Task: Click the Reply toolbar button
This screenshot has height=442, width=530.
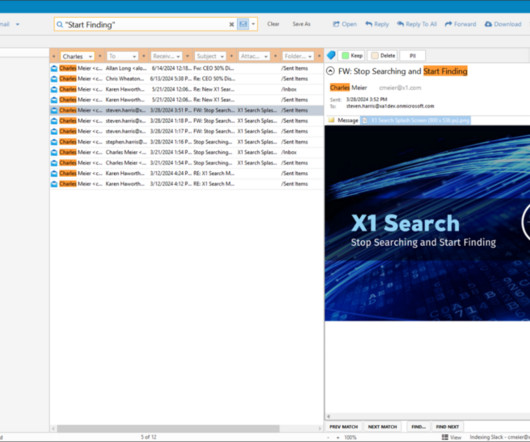Action: pos(377,24)
